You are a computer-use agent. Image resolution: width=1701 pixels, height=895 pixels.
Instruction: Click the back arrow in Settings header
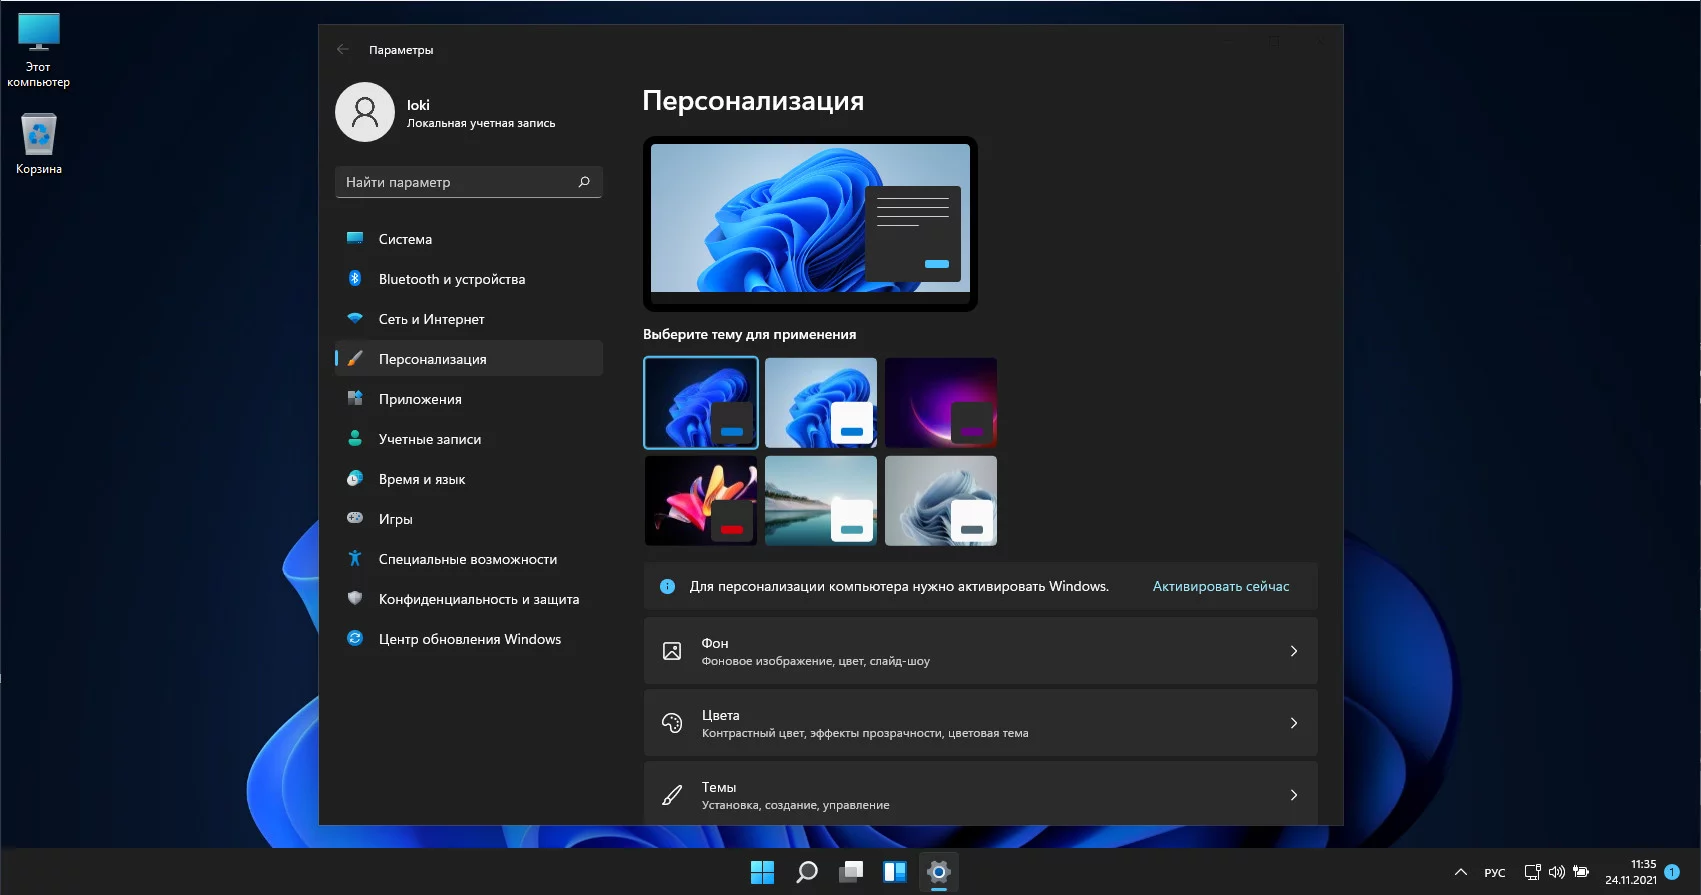coord(343,49)
